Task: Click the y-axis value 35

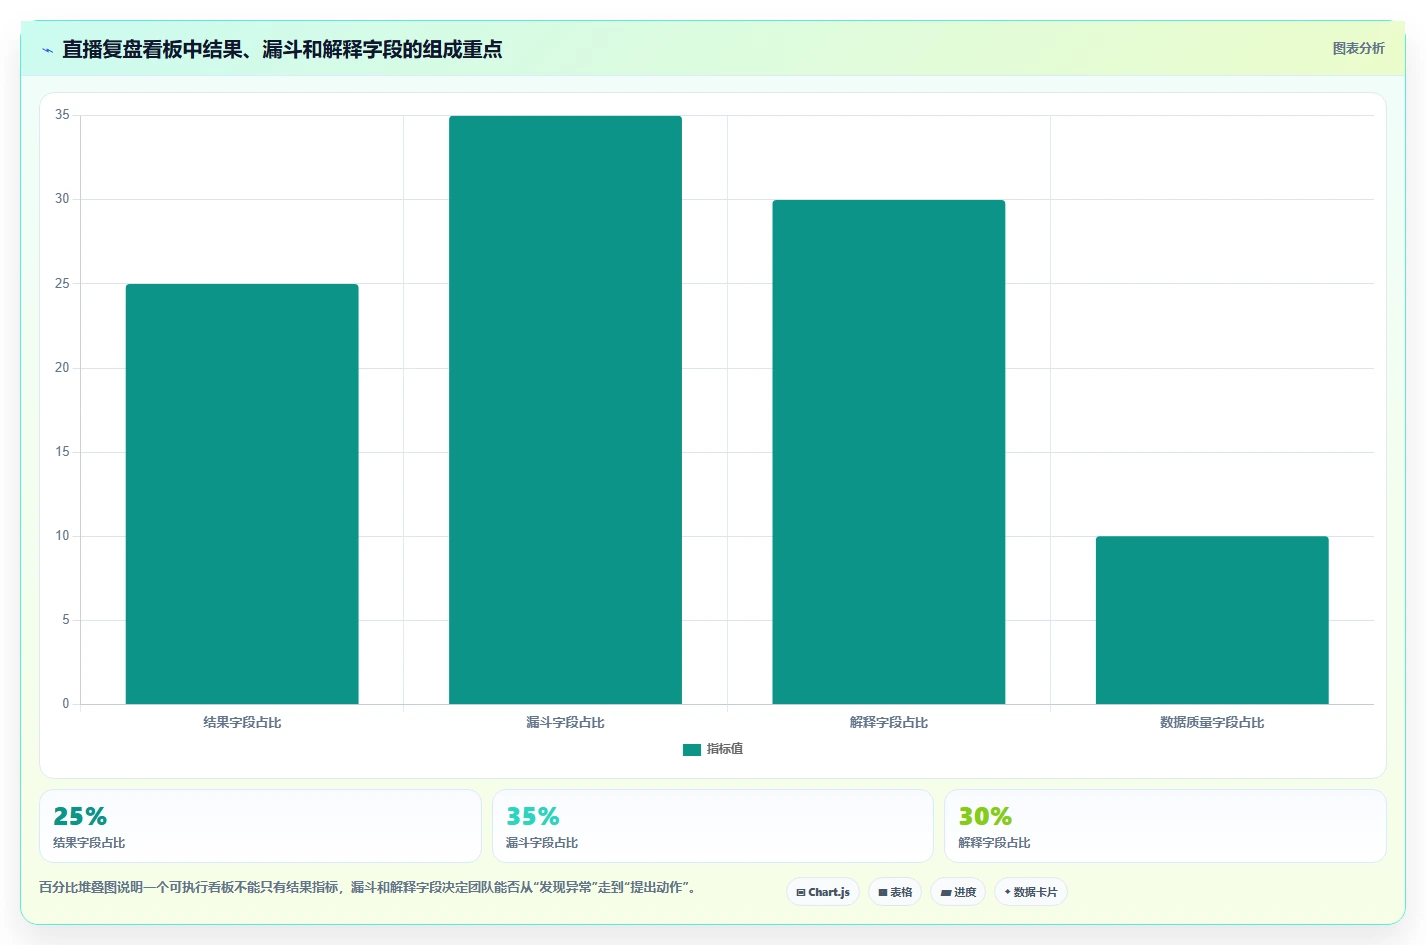Action: [x=62, y=115]
